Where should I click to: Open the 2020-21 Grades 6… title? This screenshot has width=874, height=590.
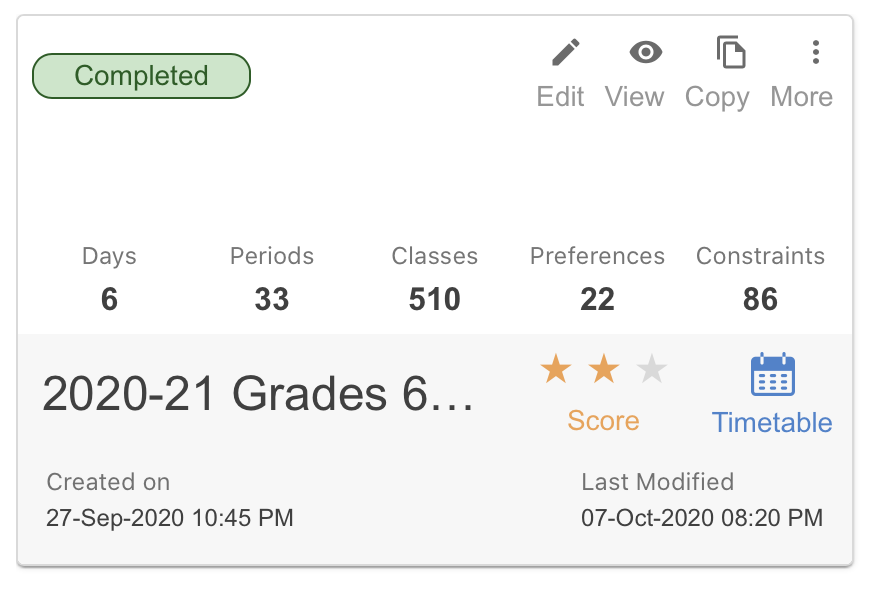coord(258,394)
